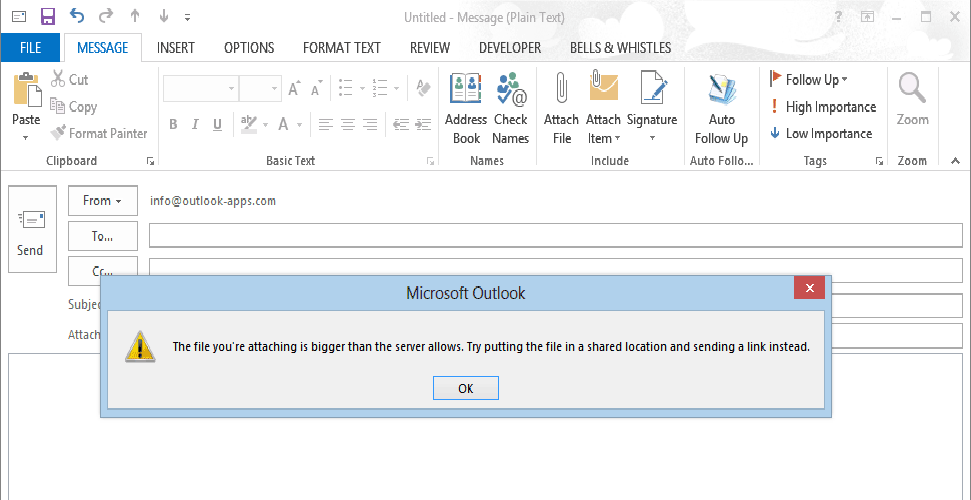Click font color button
This screenshot has width=971, height=500.
click(283, 125)
